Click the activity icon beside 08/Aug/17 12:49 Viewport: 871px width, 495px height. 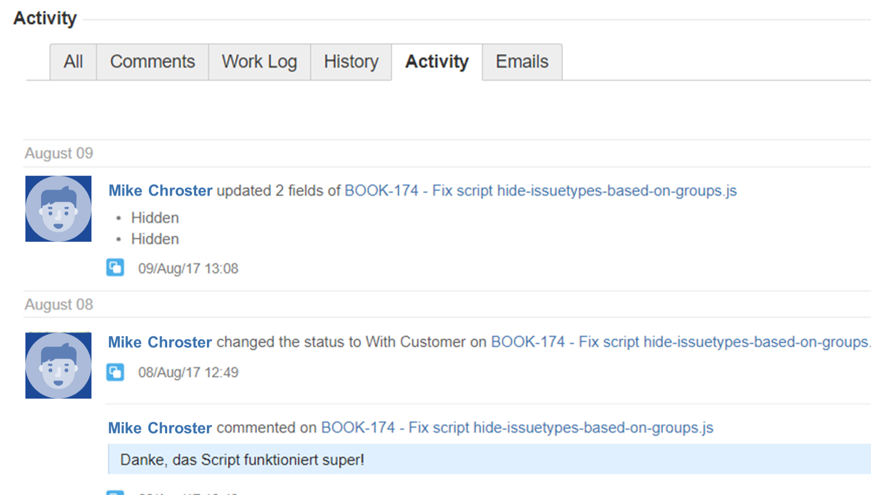click(x=115, y=372)
